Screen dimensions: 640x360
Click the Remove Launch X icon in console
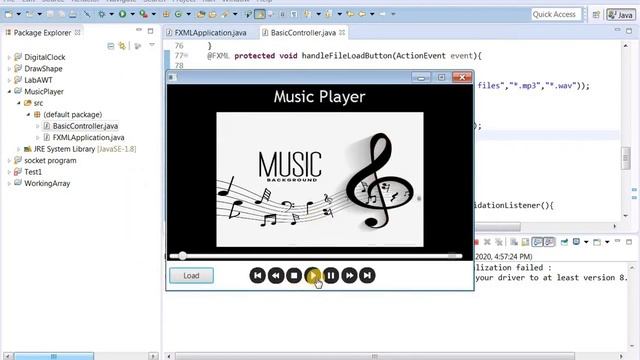pos(487,242)
